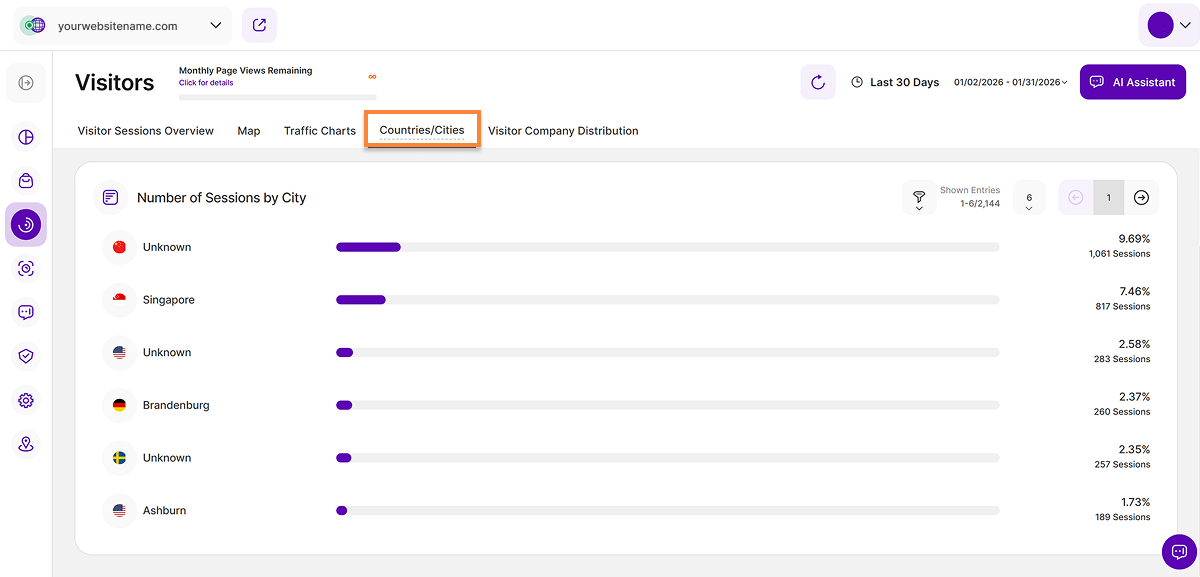The width and height of the screenshot is (1200, 577).
Task: Go to next page of city entries
Action: pos(1141,198)
